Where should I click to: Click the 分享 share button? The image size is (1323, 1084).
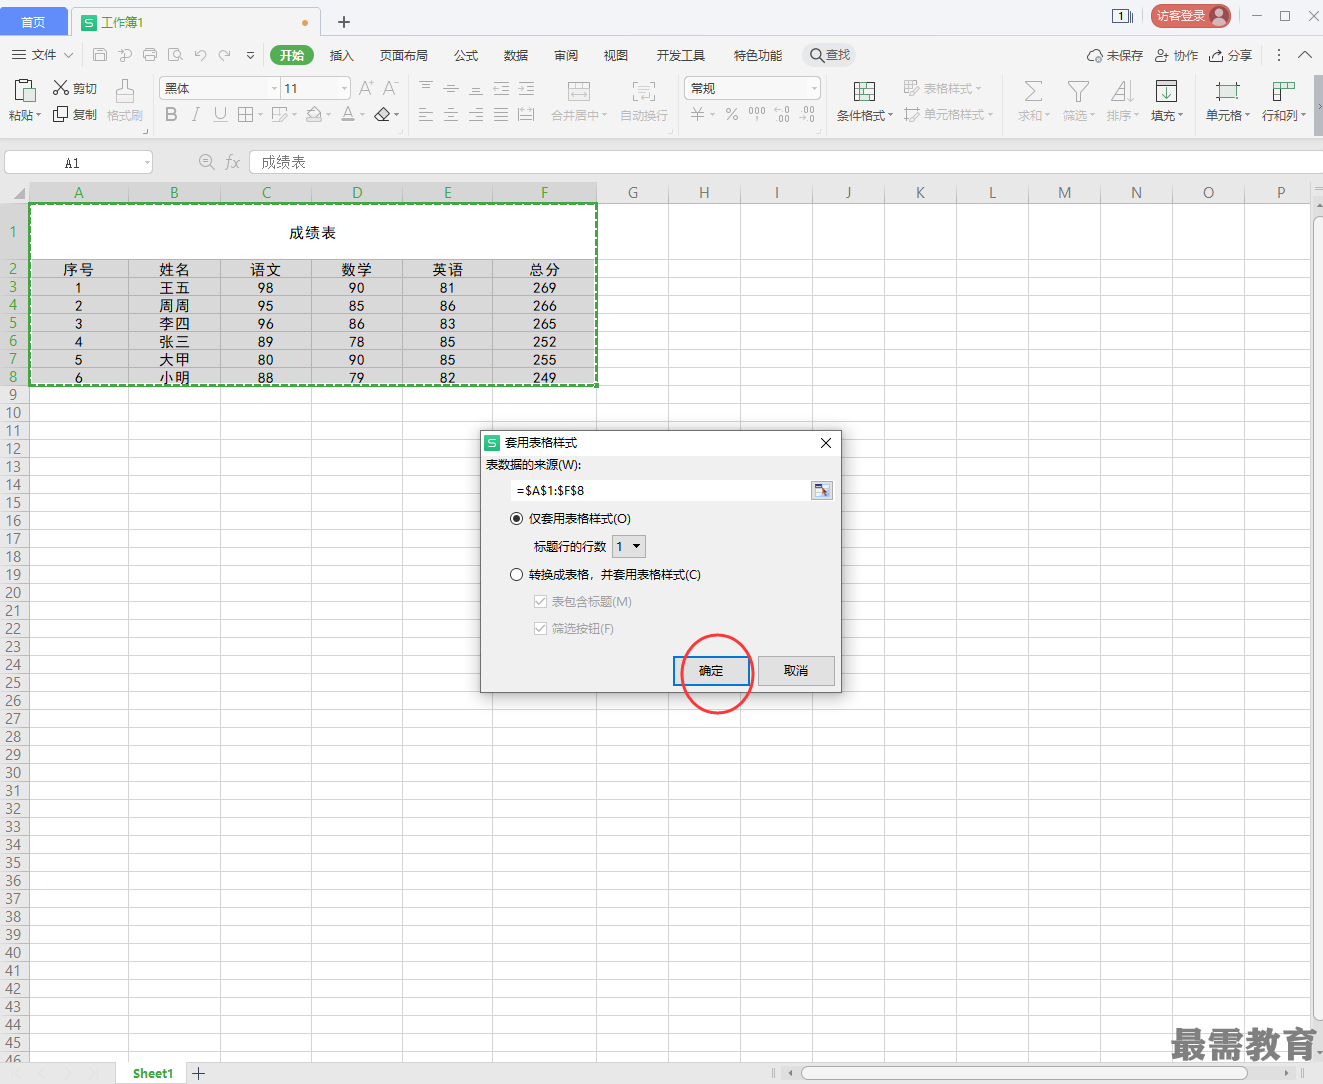1230,55
